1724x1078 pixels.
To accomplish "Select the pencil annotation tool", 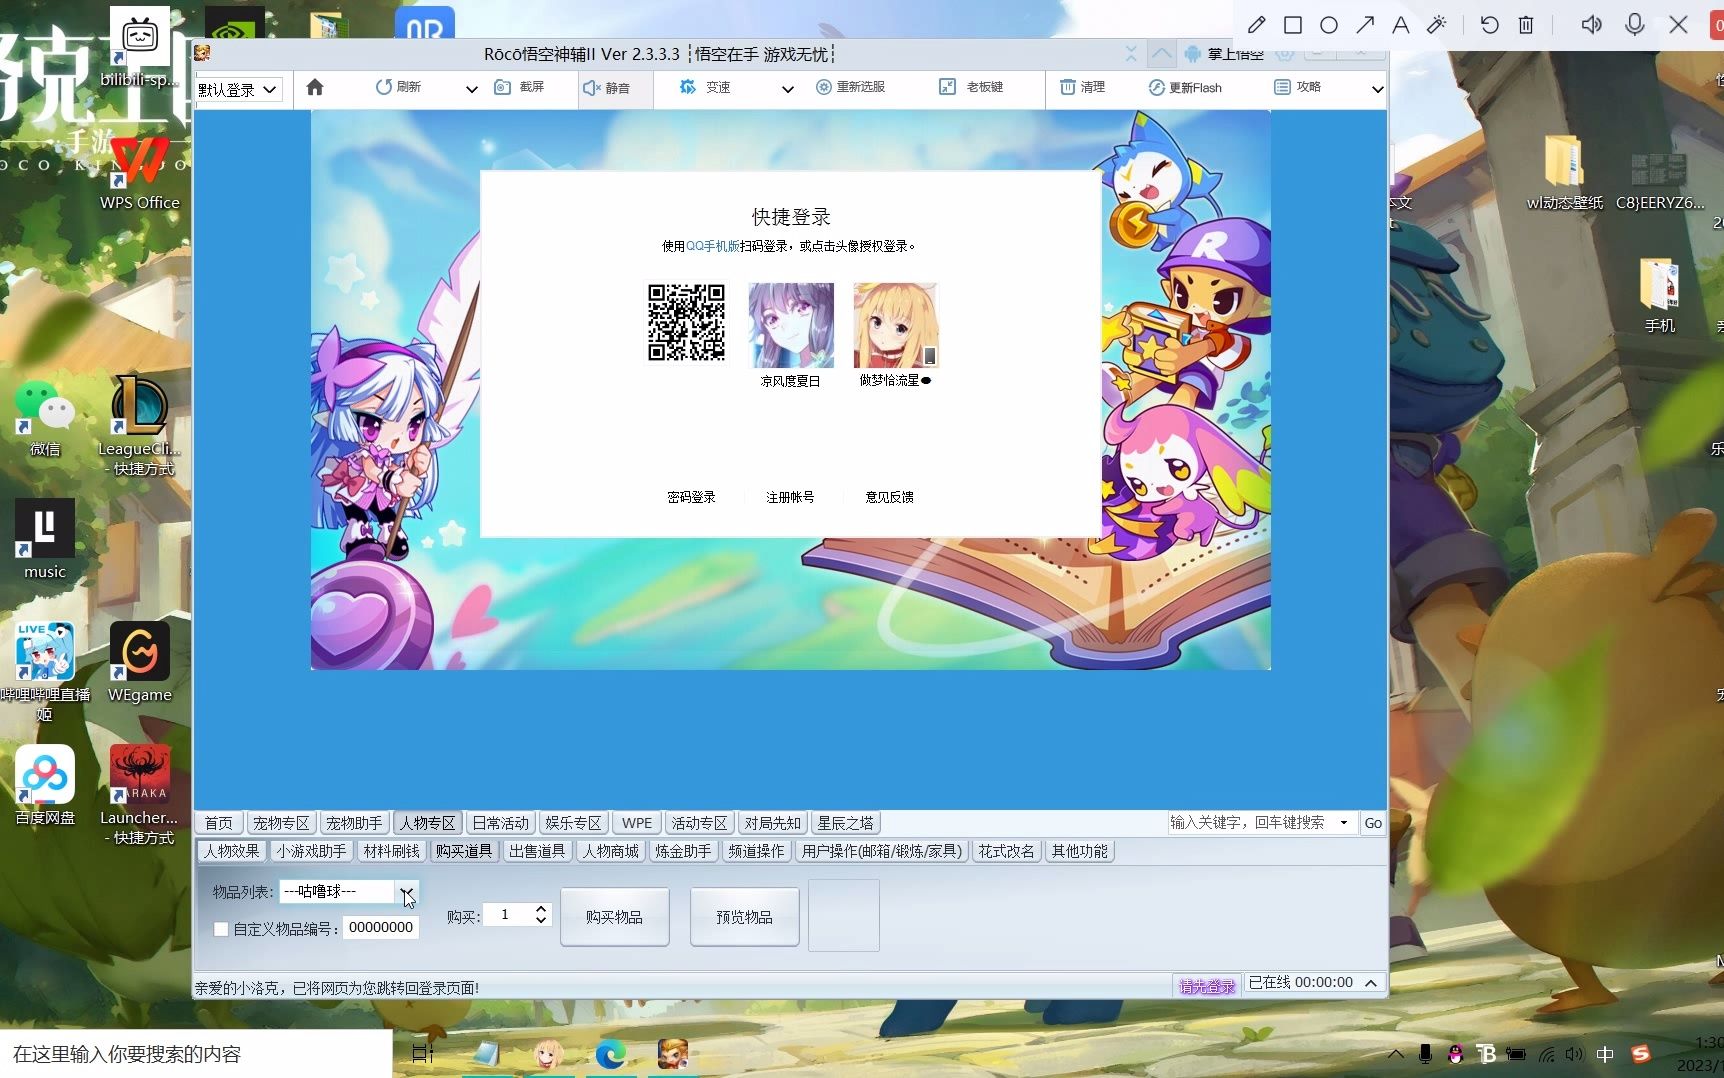I will pyautogui.click(x=1257, y=25).
